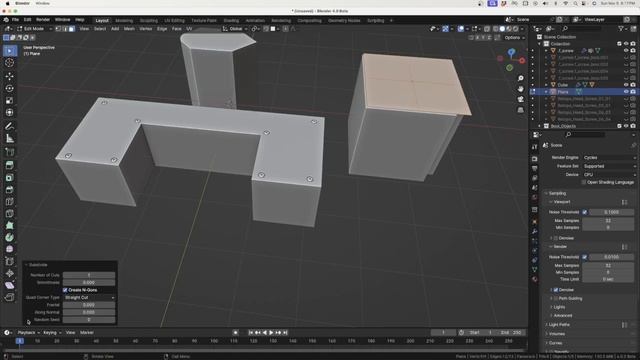
Task: Click the pan view hand icon
Action: tap(520, 89)
